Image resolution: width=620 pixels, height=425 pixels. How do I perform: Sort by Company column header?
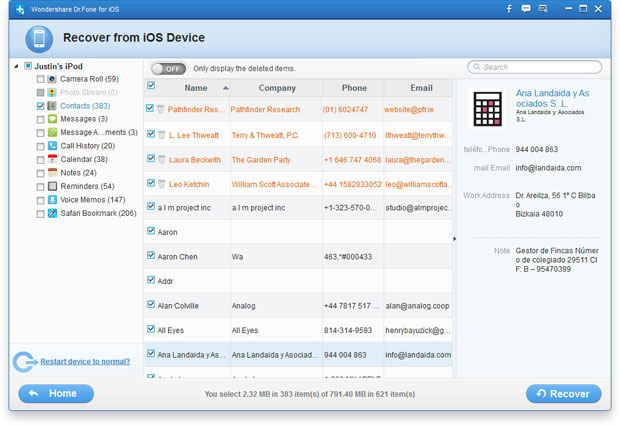[x=277, y=88]
